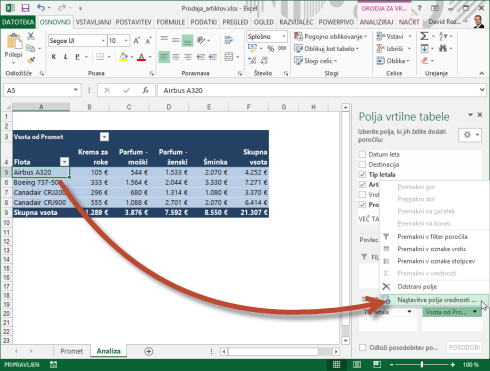Enable Odloži posodobitev postavitve checkbox

pyautogui.click(x=363, y=347)
